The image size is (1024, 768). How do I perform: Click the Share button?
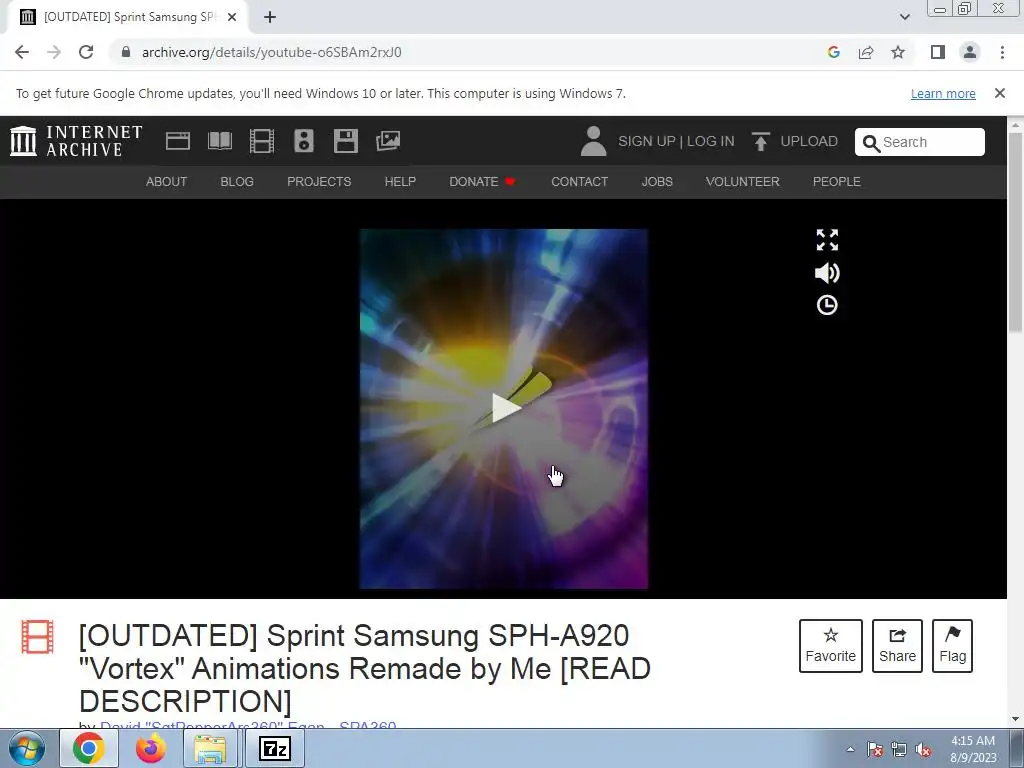click(897, 646)
